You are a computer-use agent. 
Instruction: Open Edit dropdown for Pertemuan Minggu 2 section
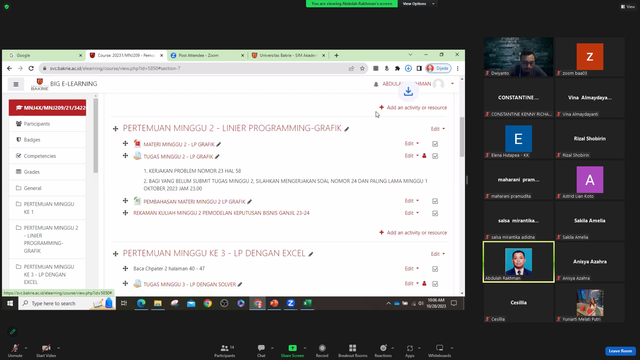438,129
